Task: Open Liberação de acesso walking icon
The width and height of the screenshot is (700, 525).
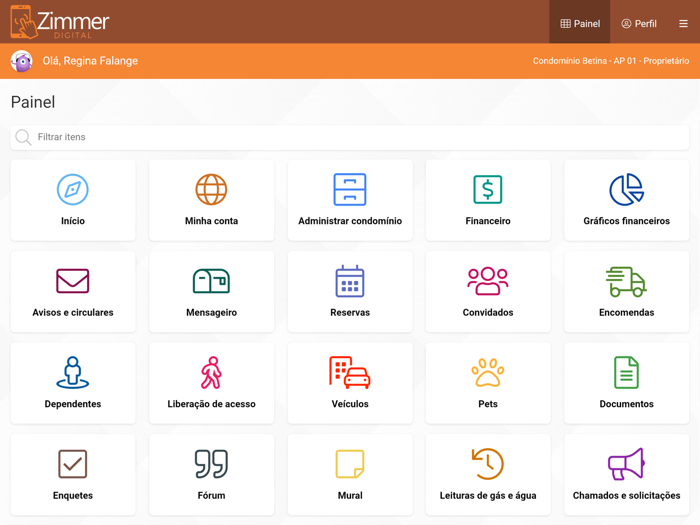Action: (x=211, y=372)
